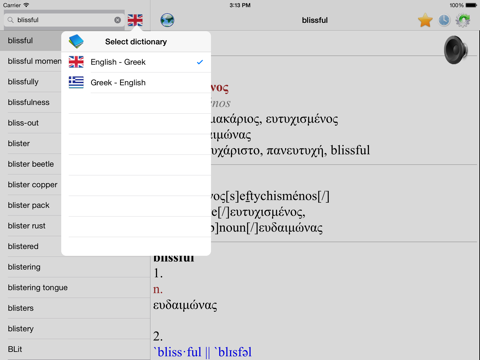Click the blue book icon in popup
The height and width of the screenshot is (360, 480).
pyautogui.click(x=76, y=41)
